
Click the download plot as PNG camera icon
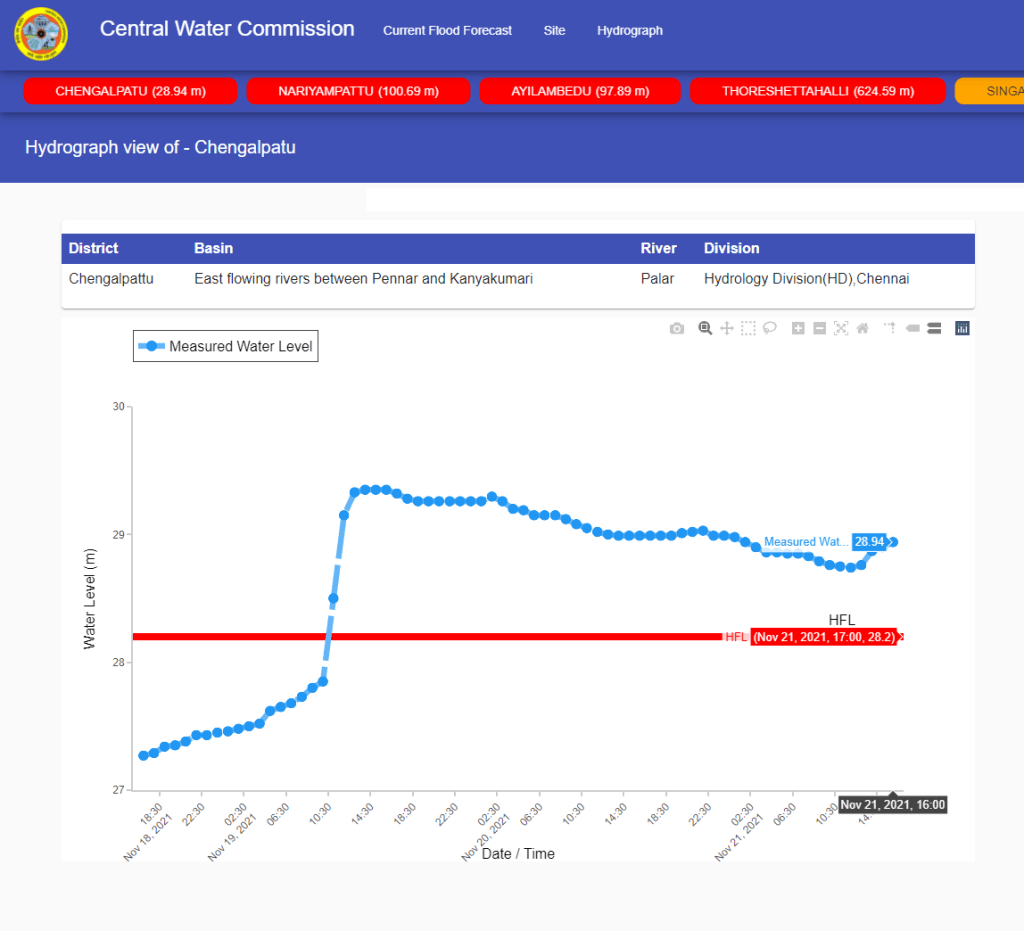point(677,328)
